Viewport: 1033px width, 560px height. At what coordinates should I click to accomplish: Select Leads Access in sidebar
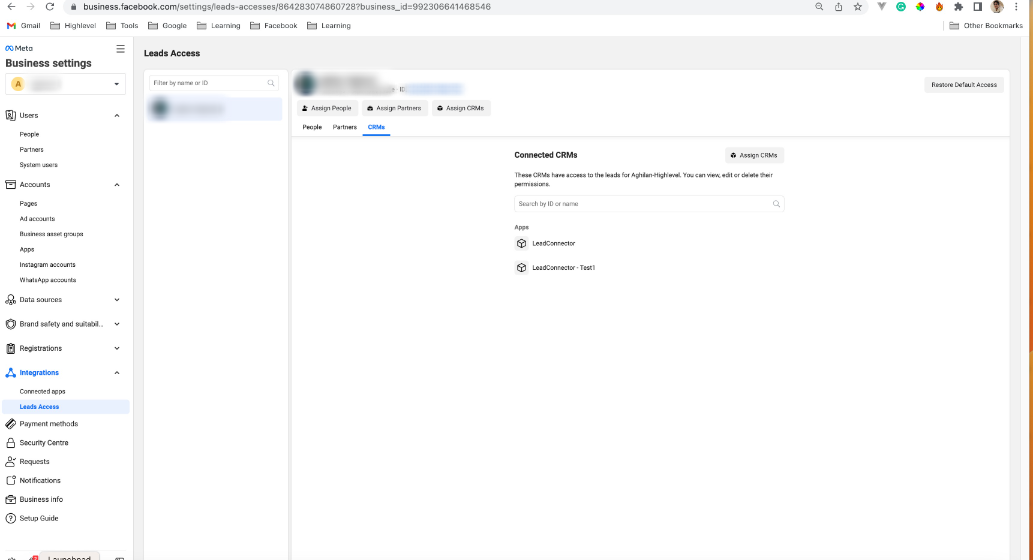click(65, 407)
